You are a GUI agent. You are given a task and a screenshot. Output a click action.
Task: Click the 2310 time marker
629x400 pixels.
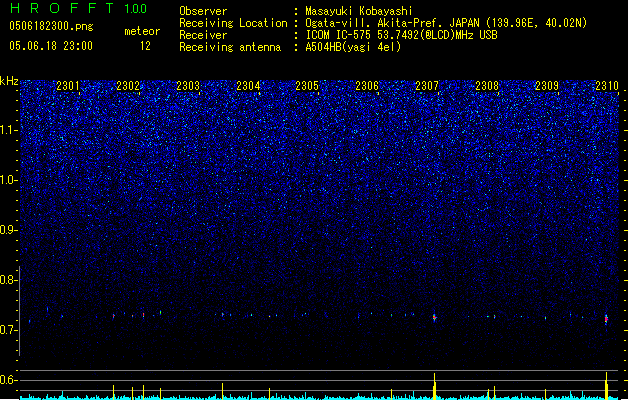[x=607, y=86]
